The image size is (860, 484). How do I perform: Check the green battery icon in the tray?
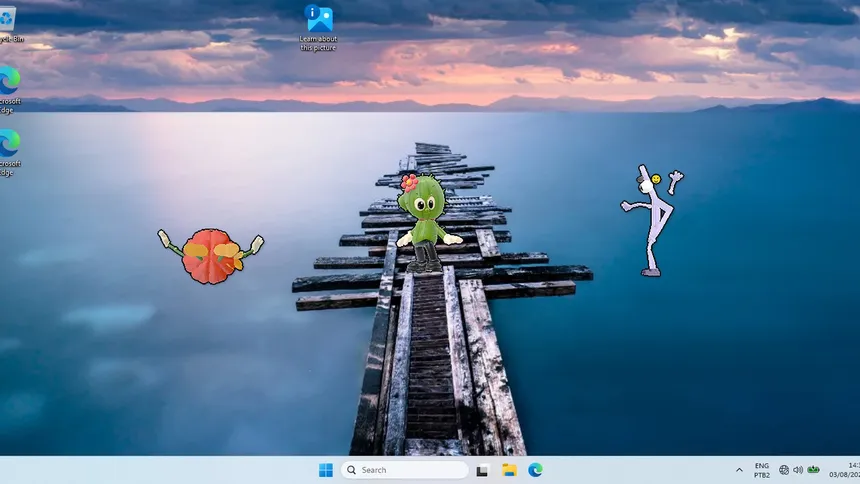point(813,470)
